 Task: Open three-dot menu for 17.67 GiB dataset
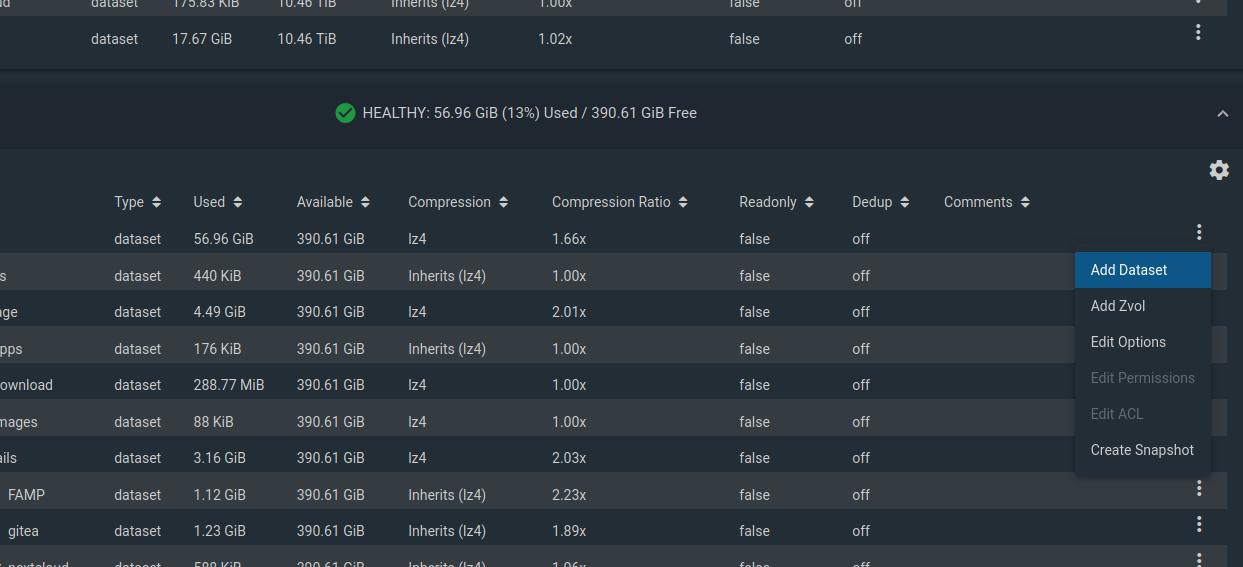pyautogui.click(x=1199, y=32)
